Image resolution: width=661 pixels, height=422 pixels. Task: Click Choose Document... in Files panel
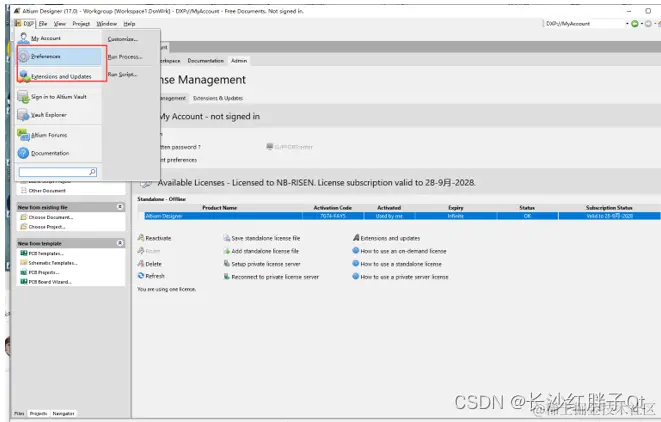pos(51,217)
